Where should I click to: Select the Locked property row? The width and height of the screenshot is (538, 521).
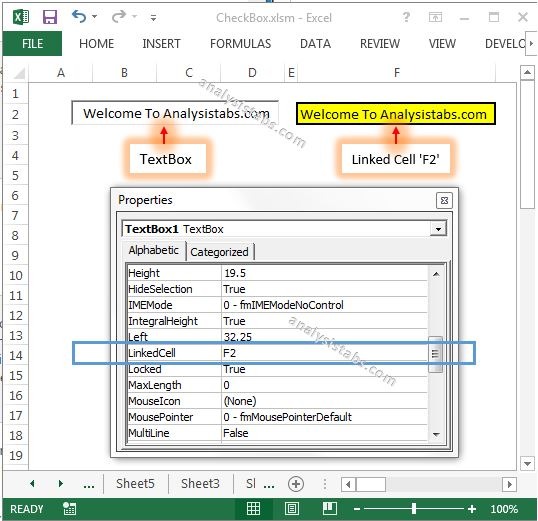277,369
